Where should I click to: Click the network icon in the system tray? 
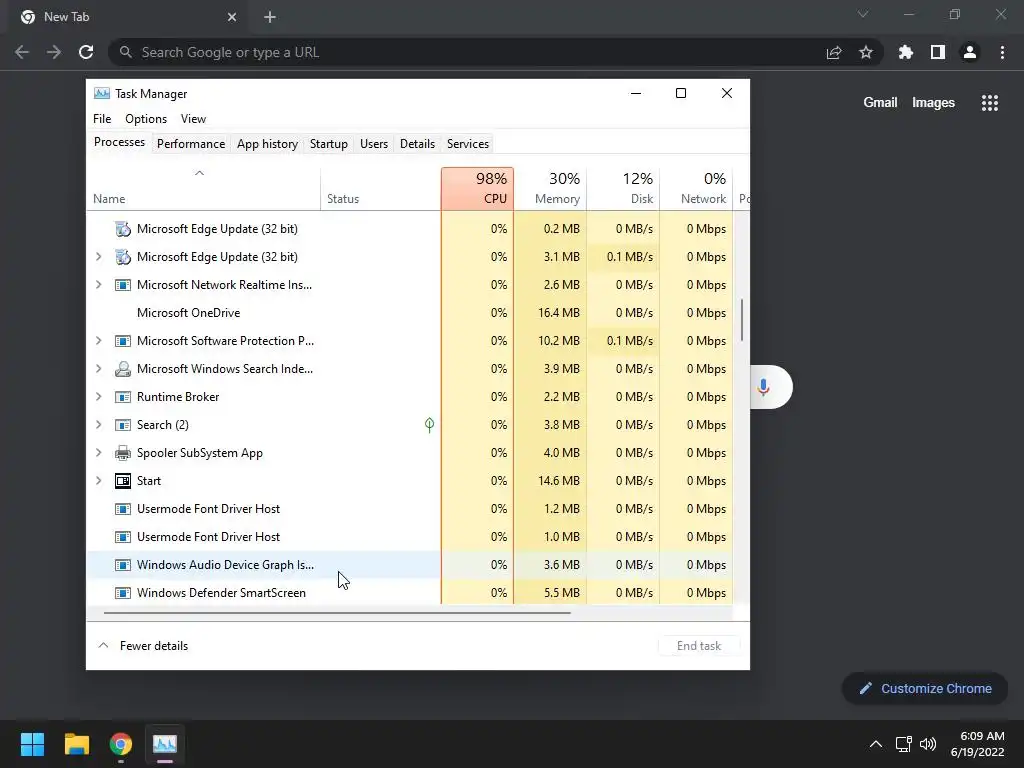click(903, 744)
